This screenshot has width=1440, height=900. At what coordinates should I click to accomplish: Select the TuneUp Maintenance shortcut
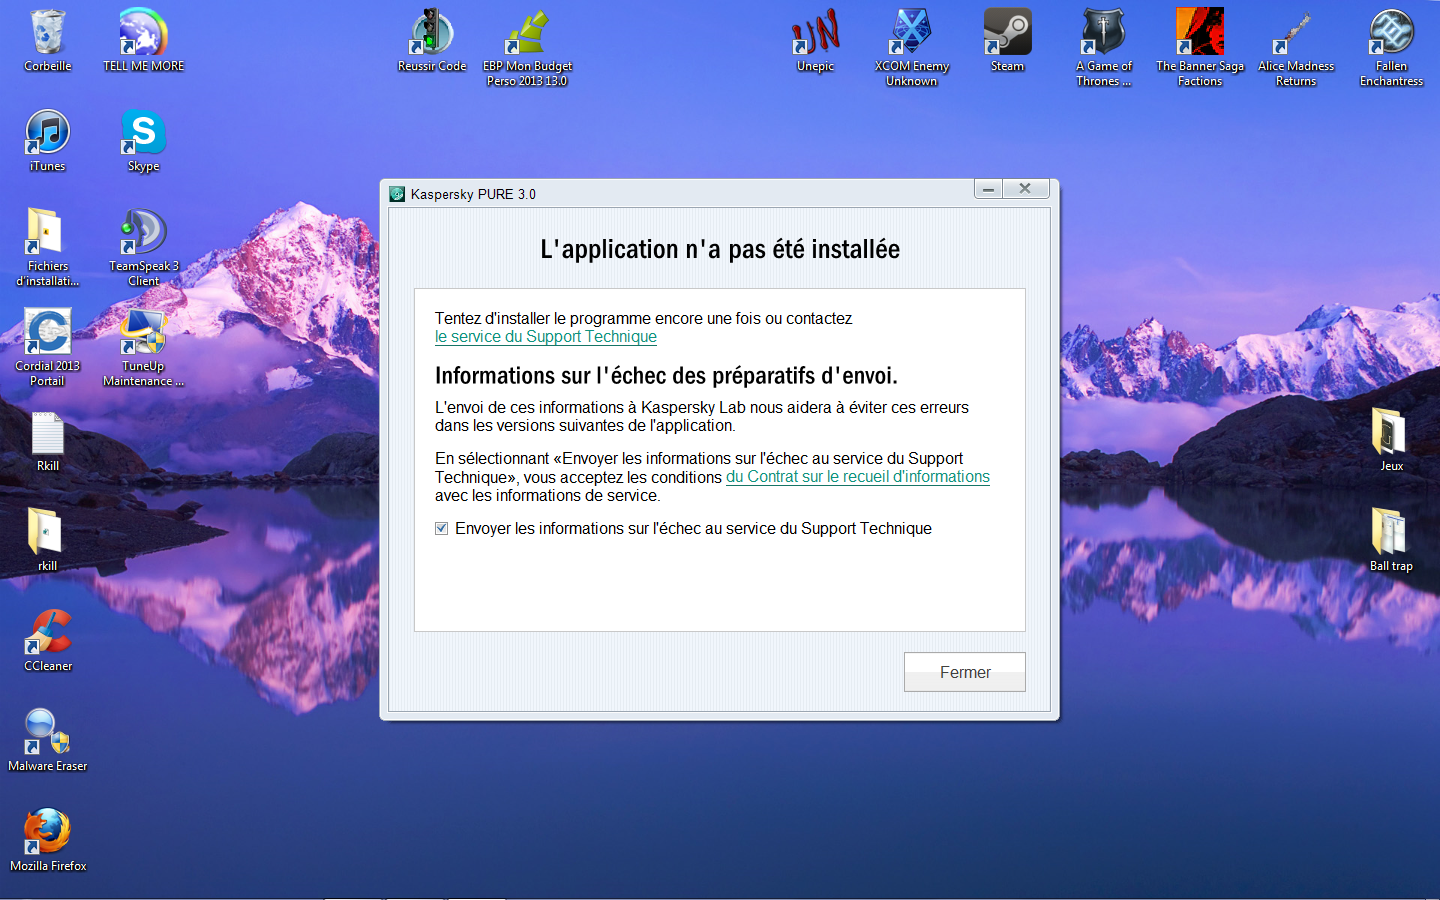(x=143, y=346)
